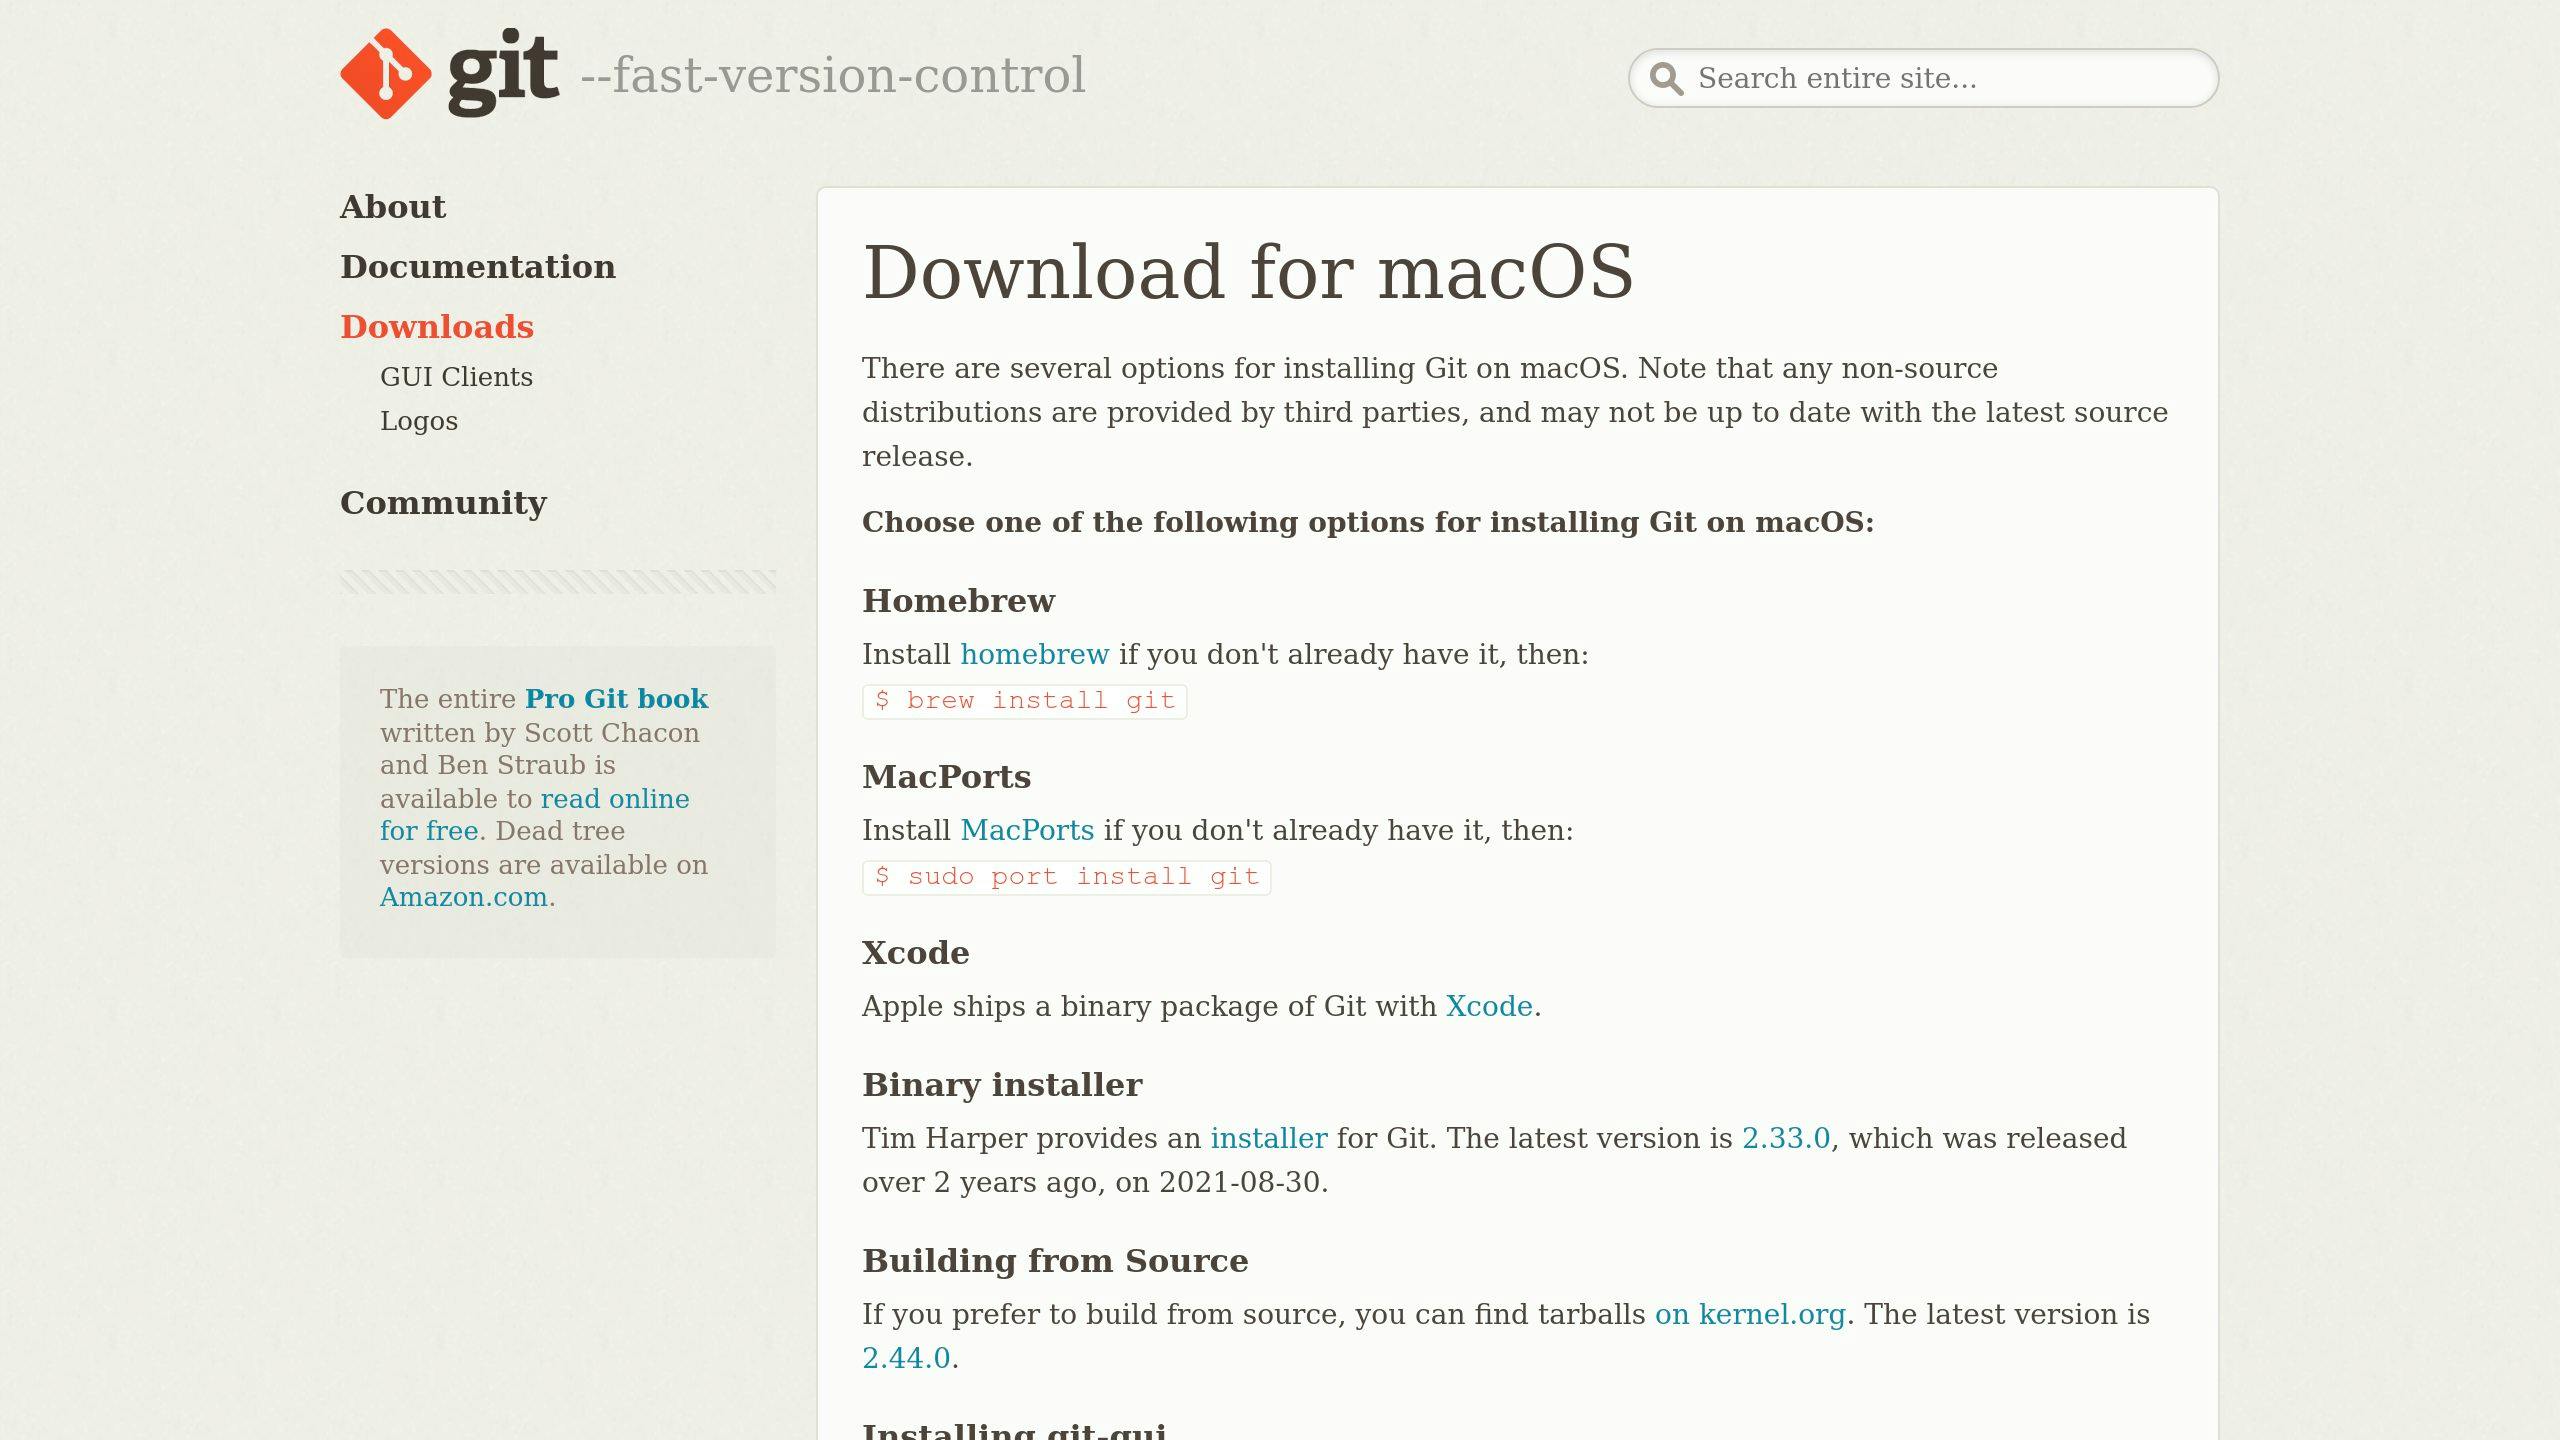Viewport: 2560px width, 1440px height.
Task: Visit the Amazon.com link
Action: [463, 897]
